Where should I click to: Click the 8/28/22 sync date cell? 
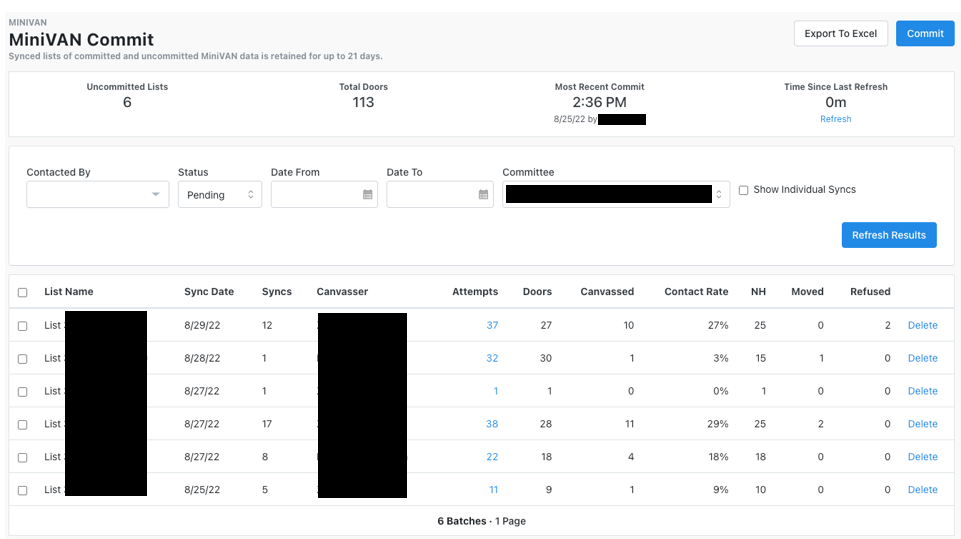(202, 358)
